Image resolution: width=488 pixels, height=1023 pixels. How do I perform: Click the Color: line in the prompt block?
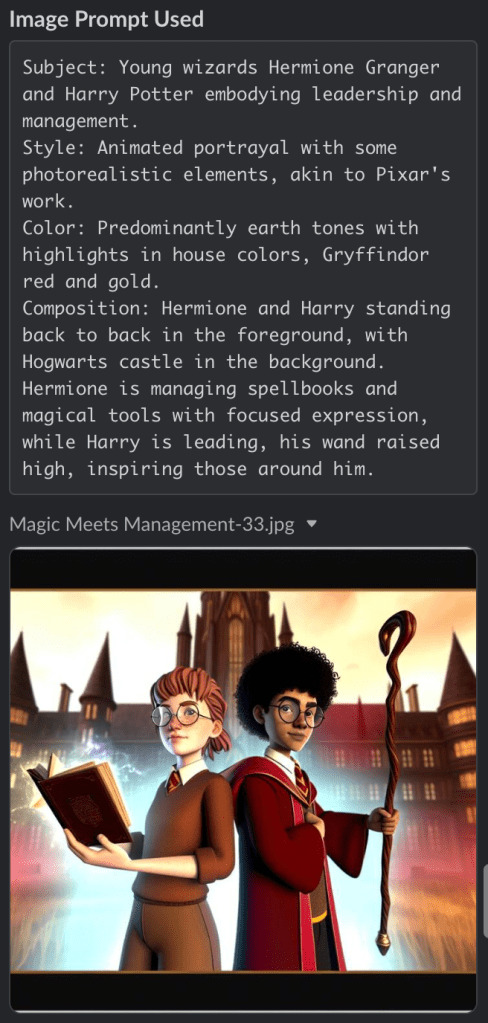pos(220,228)
